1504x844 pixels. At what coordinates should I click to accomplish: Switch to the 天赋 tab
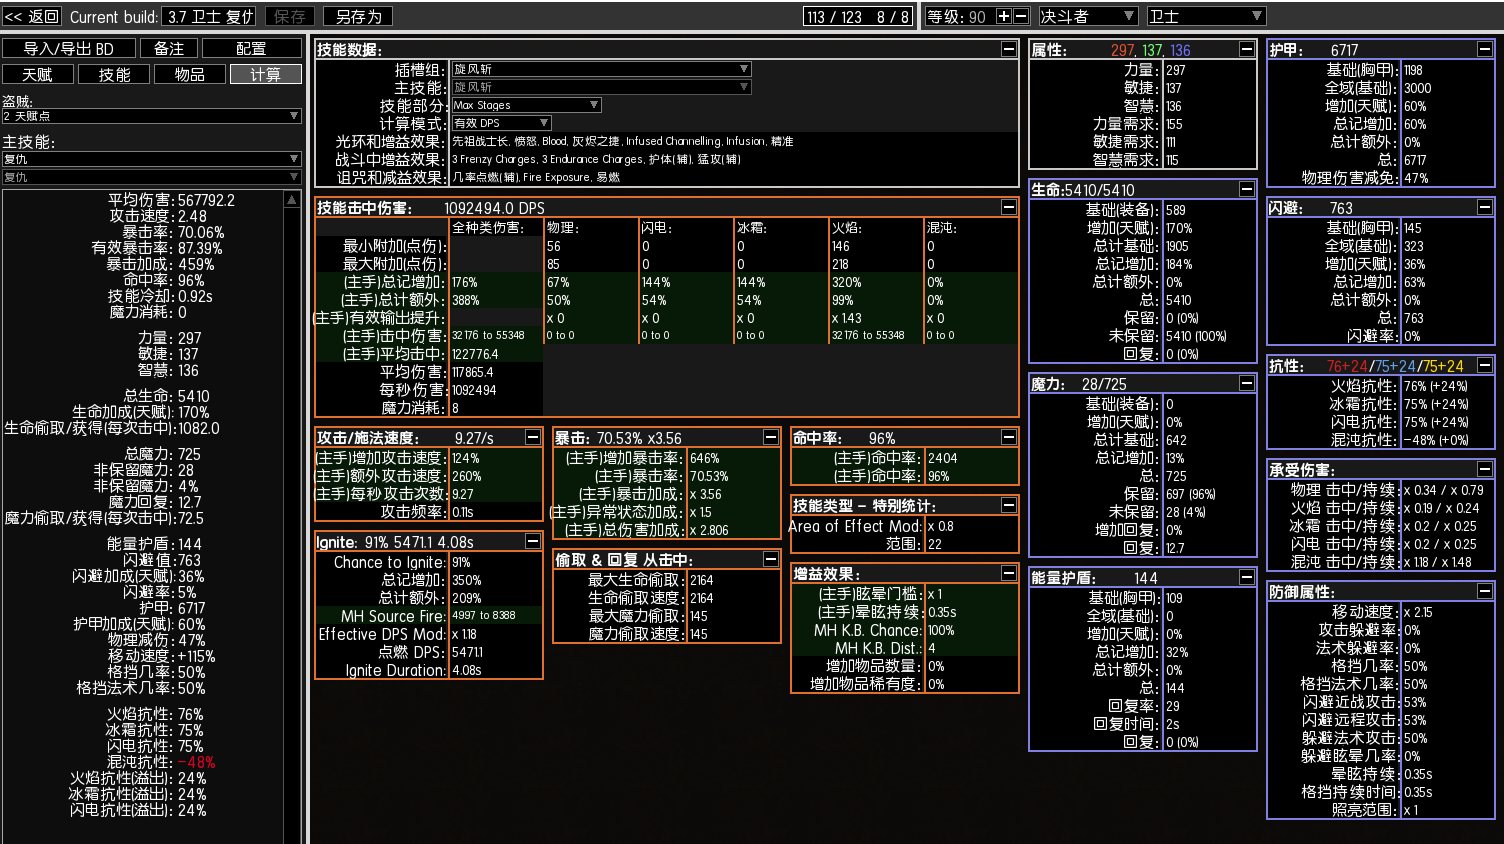tap(38, 75)
